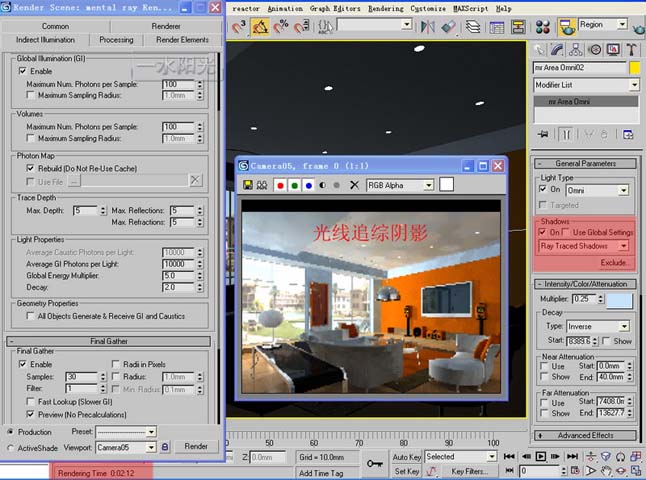The width and height of the screenshot is (646, 480).
Task: Click the Pan View hand icon
Action: 606,470
